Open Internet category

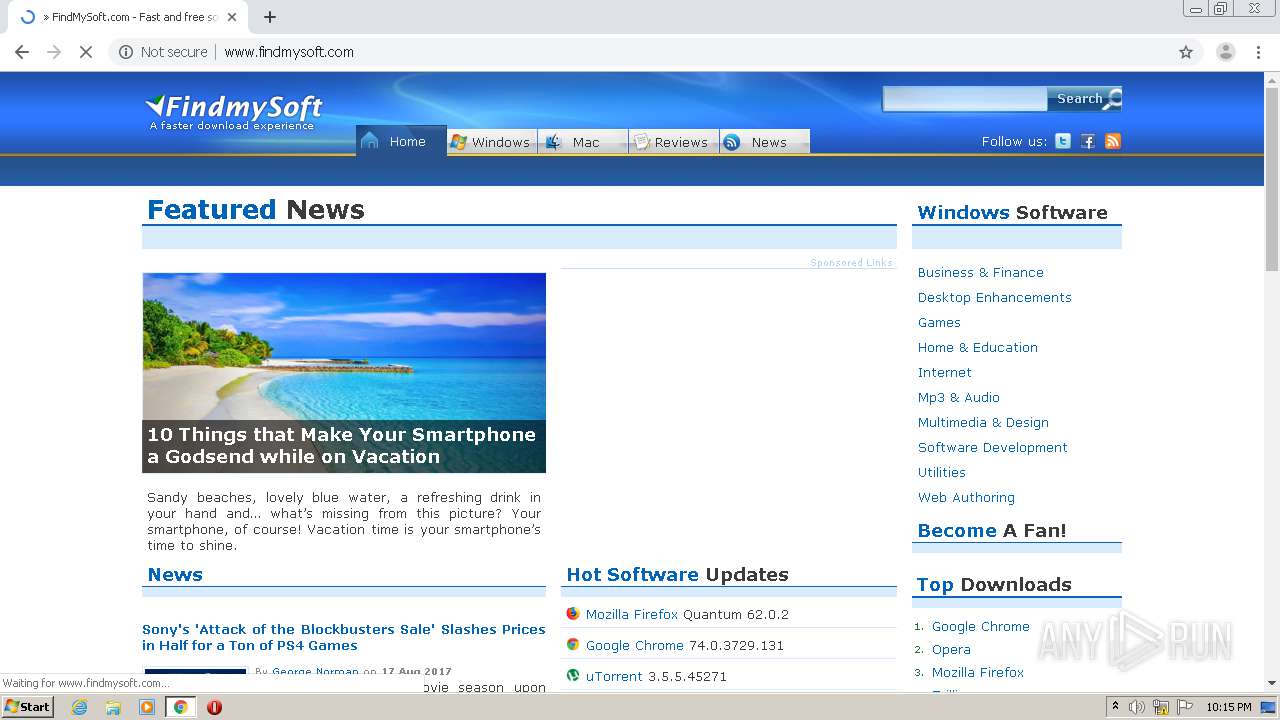tap(945, 372)
